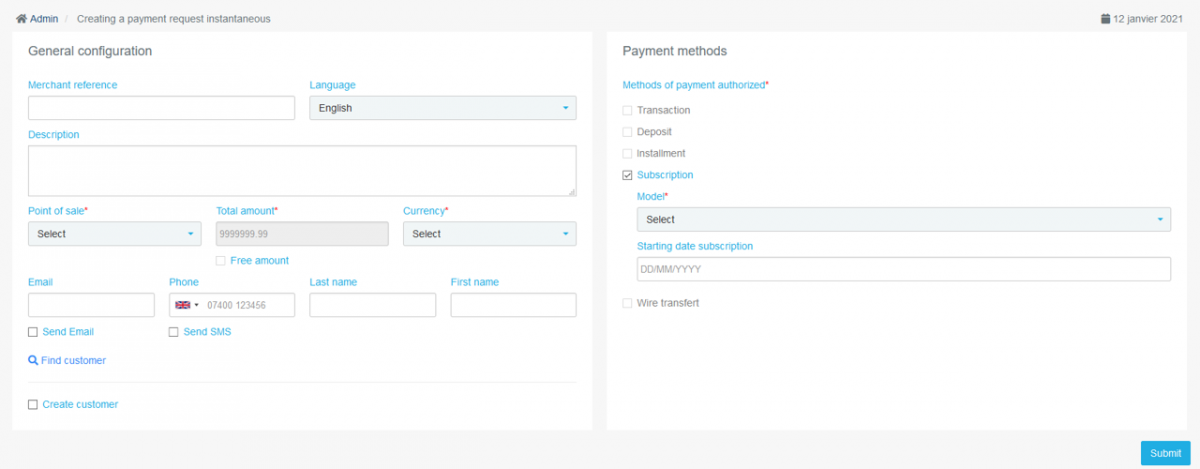Enable the Send Email checkbox
The height and width of the screenshot is (469, 1200).
(33, 331)
